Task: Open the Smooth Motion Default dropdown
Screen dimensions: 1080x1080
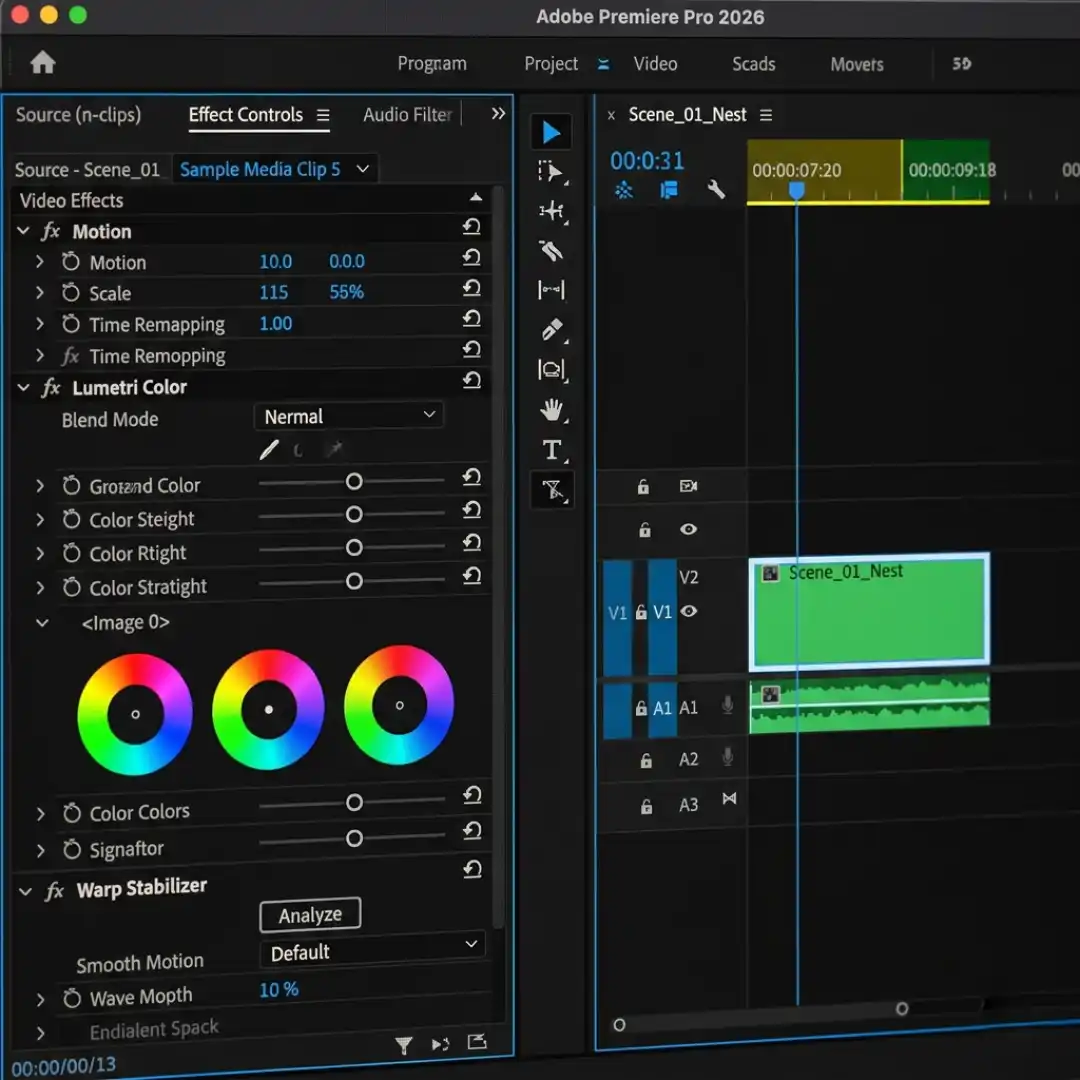Action: click(x=373, y=950)
